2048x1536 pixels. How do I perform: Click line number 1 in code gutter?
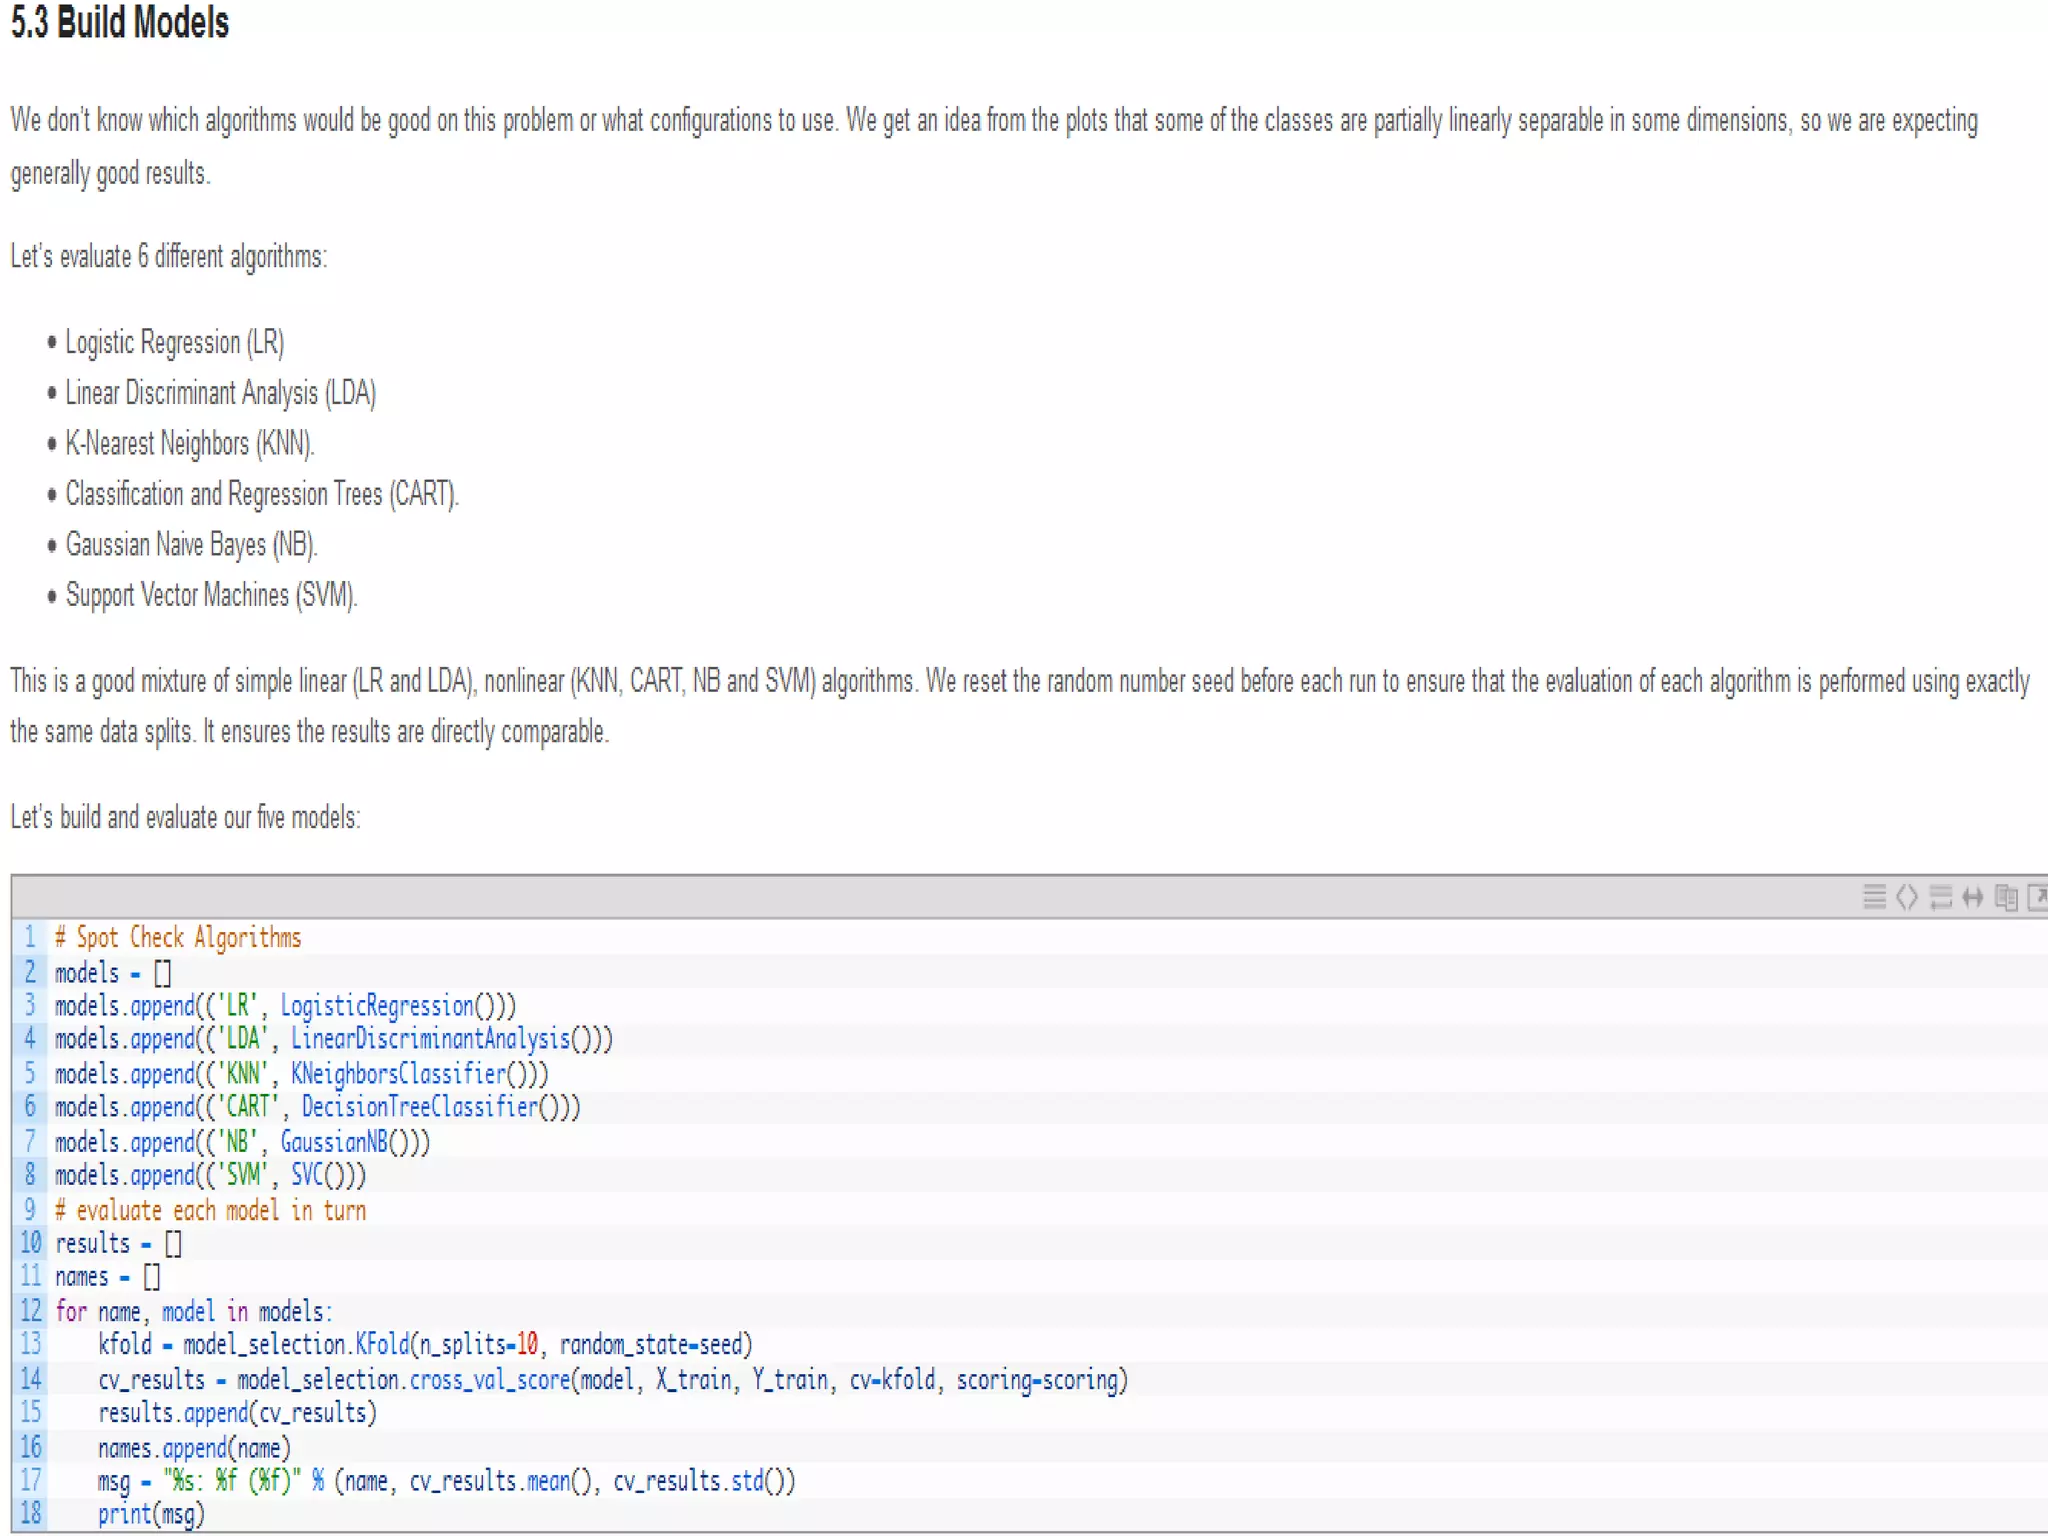tap(30, 937)
